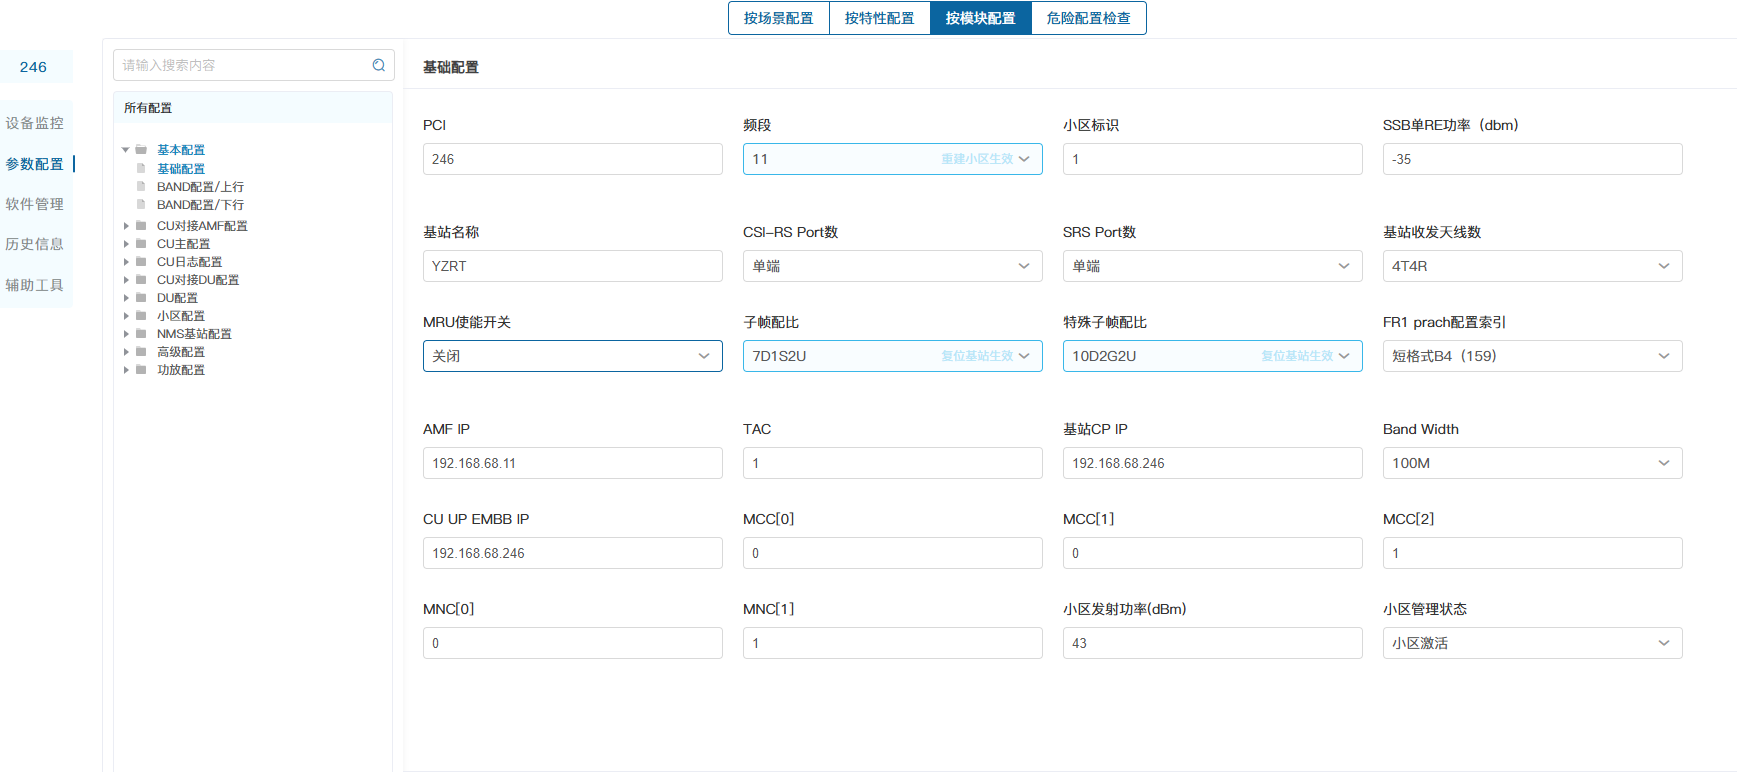Click the MCC[1] input field
The width and height of the screenshot is (1737, 772).
click(x=1212, y=553)
